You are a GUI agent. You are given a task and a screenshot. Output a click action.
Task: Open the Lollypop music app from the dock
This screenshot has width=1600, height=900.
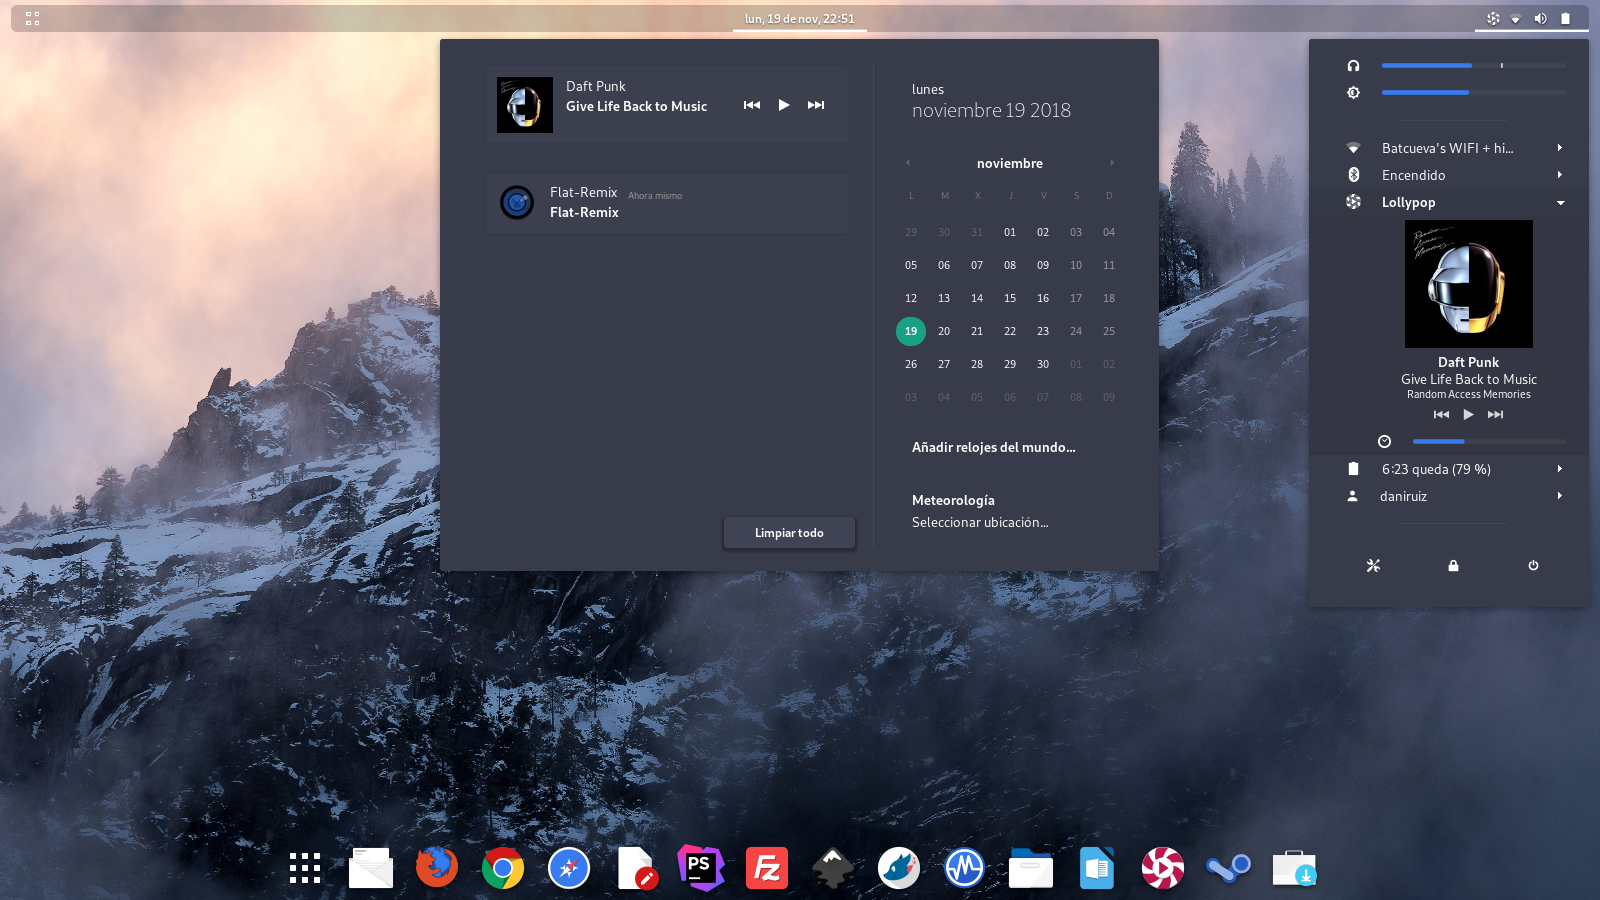pos(1162,868)
